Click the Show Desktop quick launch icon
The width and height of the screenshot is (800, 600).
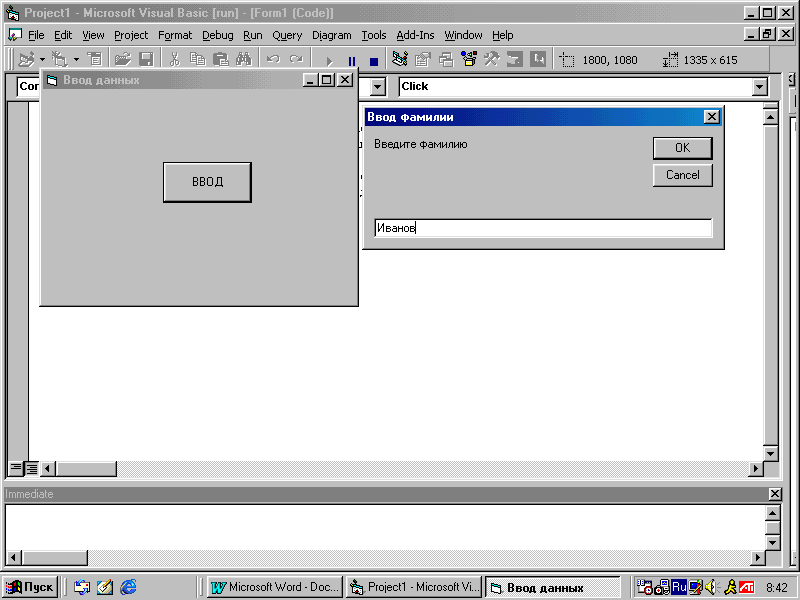point(105,587)
